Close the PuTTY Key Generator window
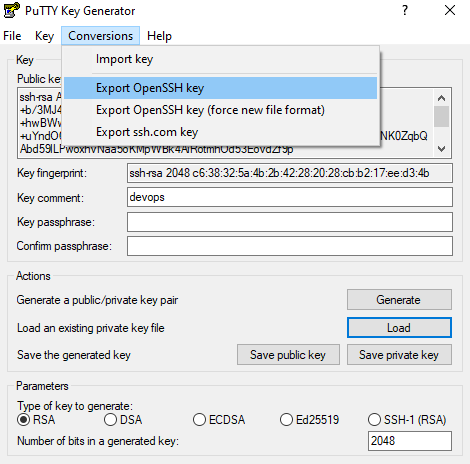The height and width of the screenshot is (464, 470). coord(450,10)
